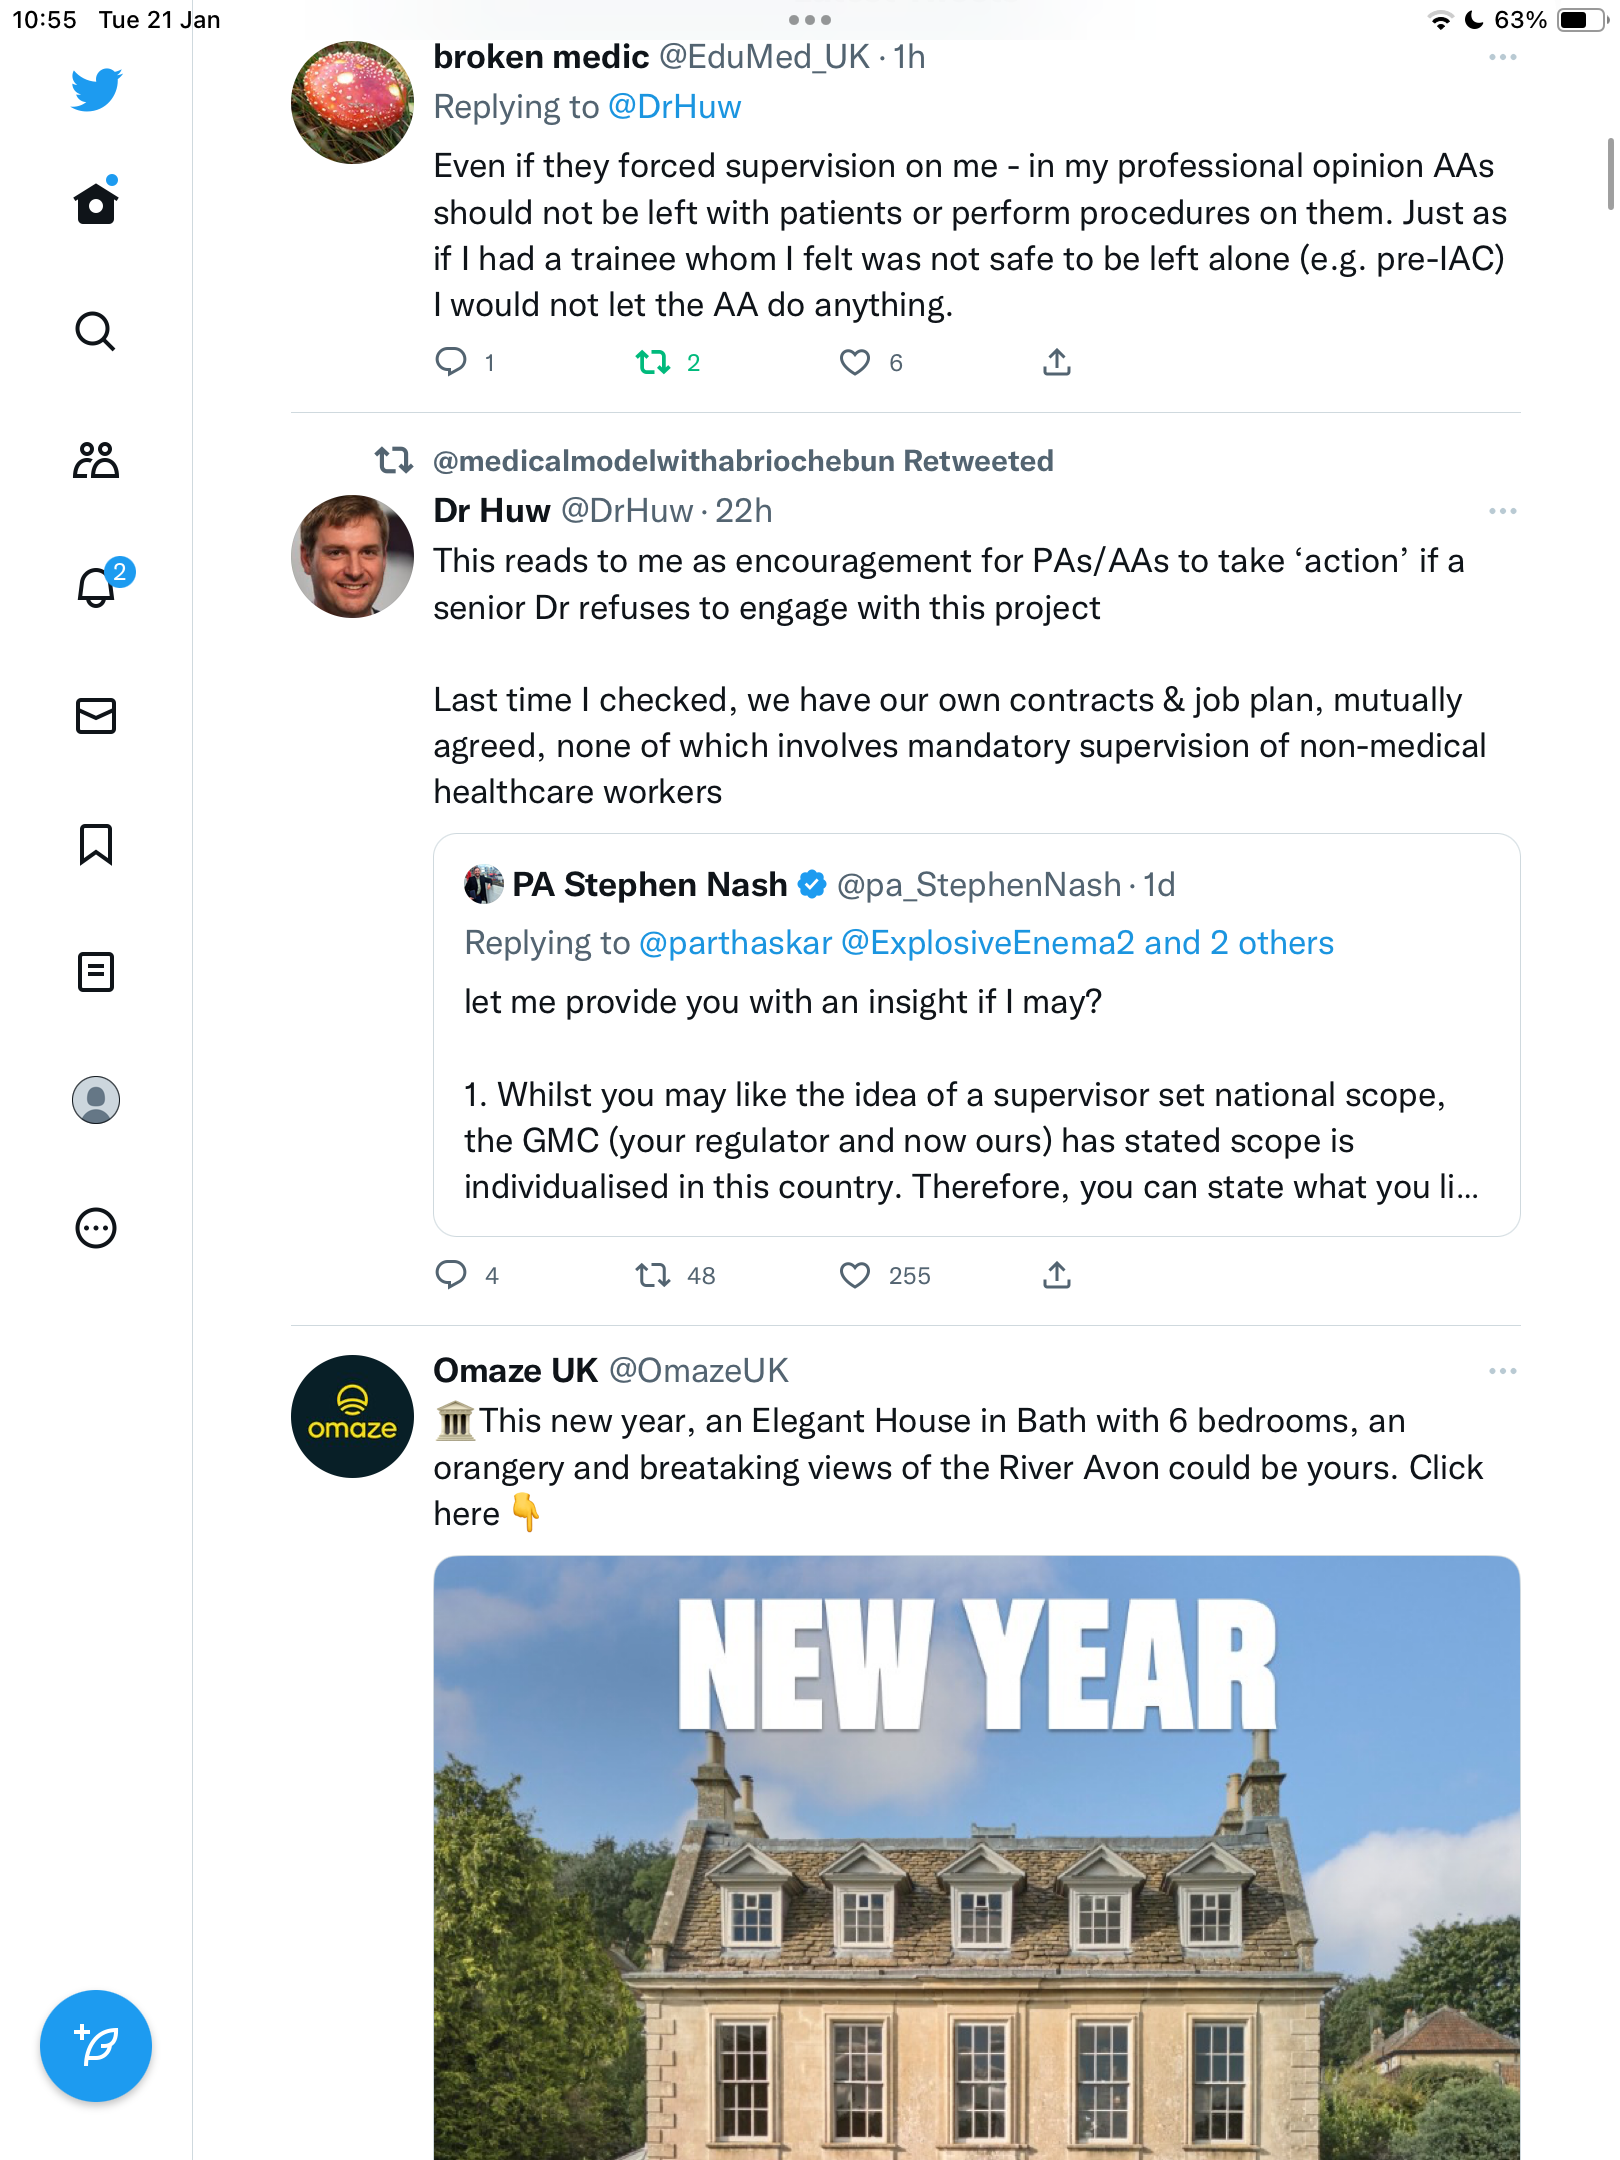Open the Profile avatar in sidebar
The height and width of the screenshot is (2160, 1620).
[x=96, y=1100]
